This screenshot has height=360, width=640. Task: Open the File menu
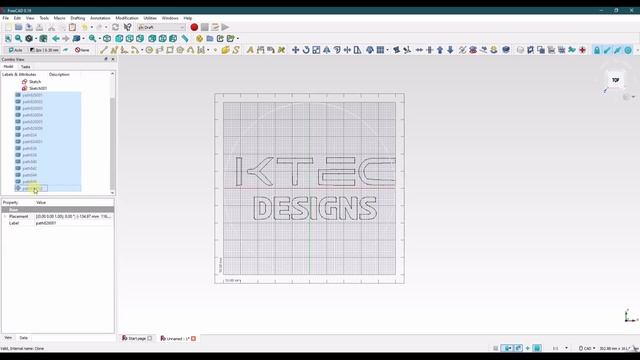tap(6, 18)
